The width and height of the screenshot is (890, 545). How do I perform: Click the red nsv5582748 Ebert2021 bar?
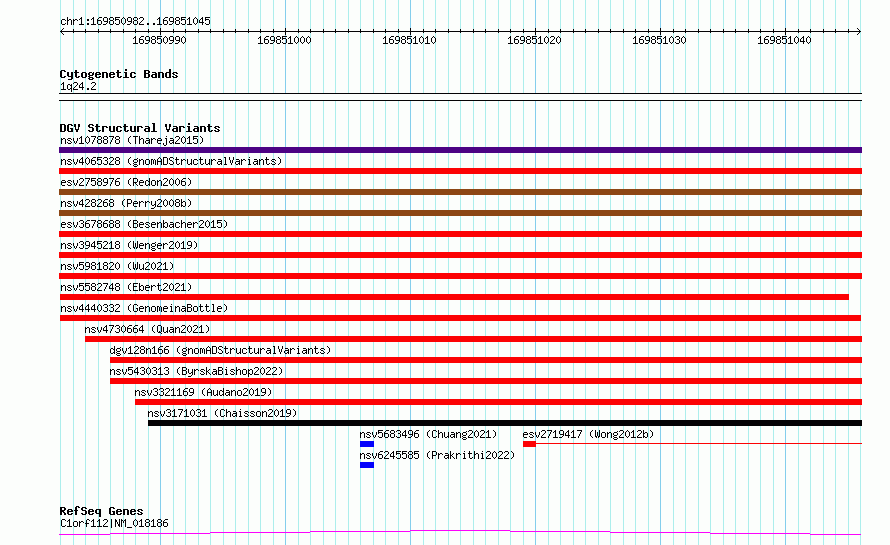click(x=454, y=297)
